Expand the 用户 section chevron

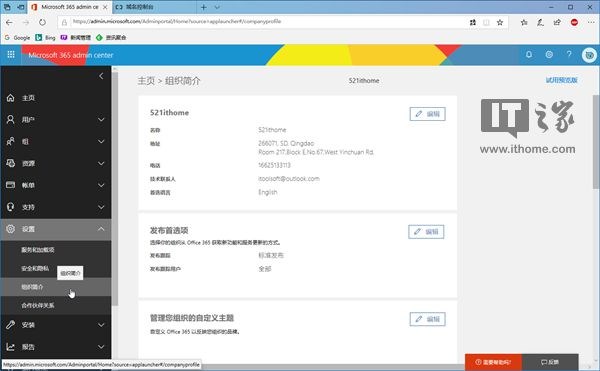(101, 120)
